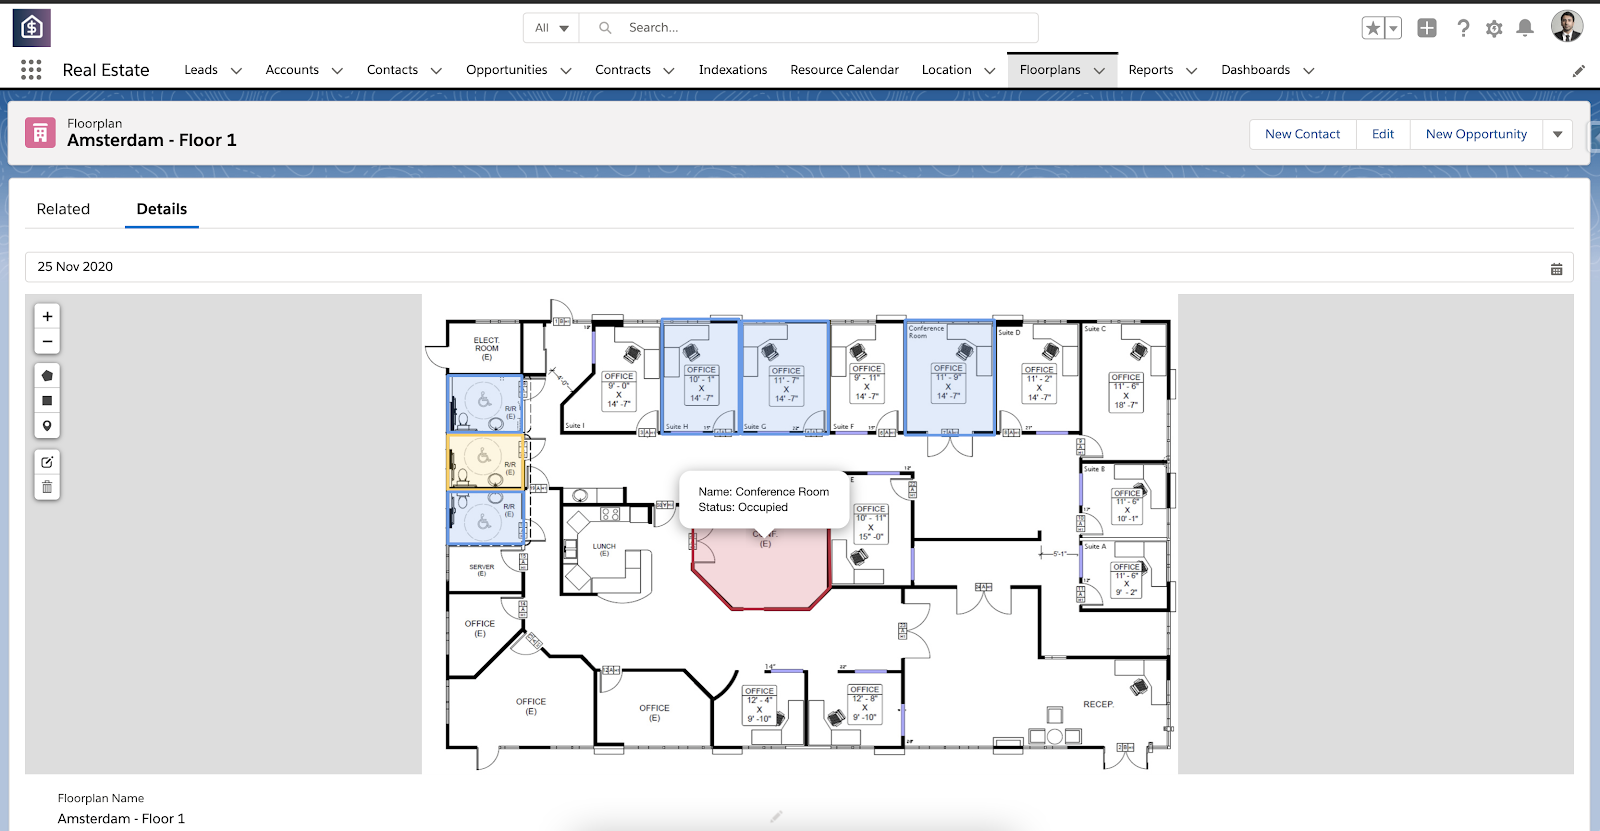Open the App Launcher grid
Image resolution: width=1600 pixels, height=831 pixels.
coord(31,70)
